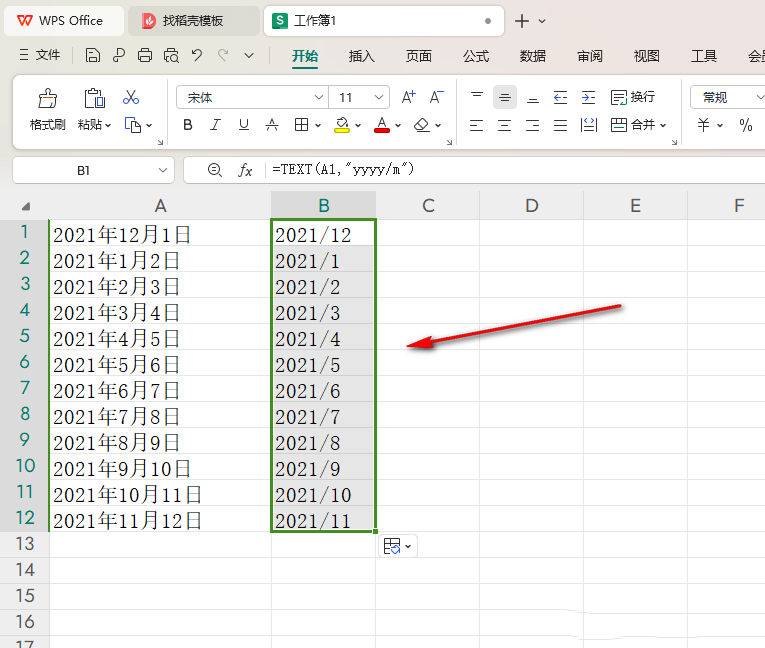Increase indent of cell content

(x=589, y=97)
